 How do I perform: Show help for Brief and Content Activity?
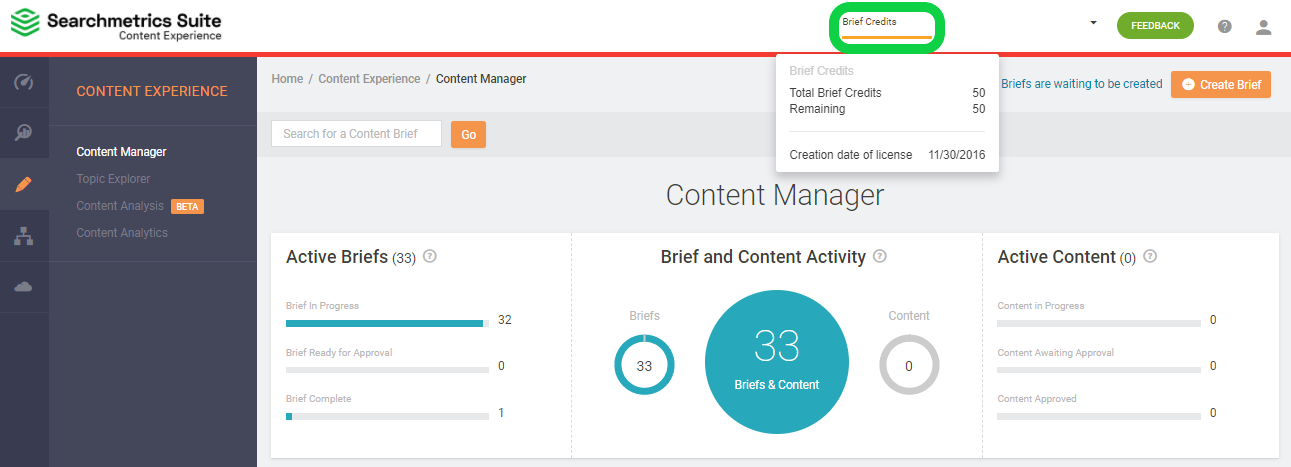point(880,256)
